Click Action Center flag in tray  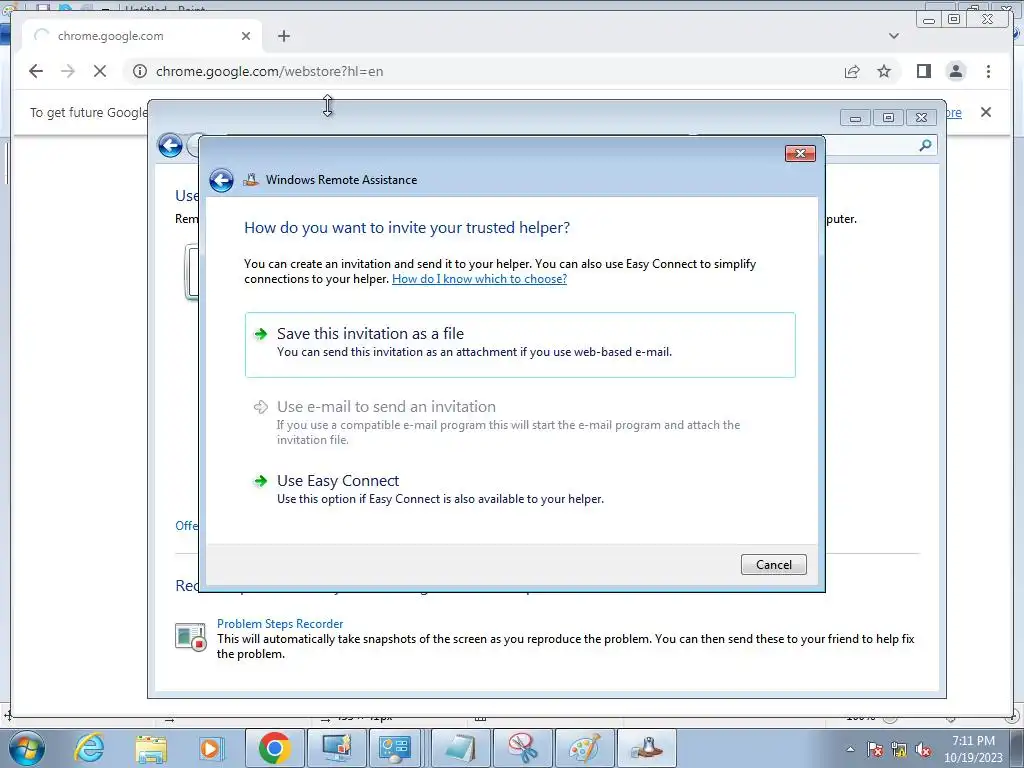pyautogui.click(x=874, y=749)
